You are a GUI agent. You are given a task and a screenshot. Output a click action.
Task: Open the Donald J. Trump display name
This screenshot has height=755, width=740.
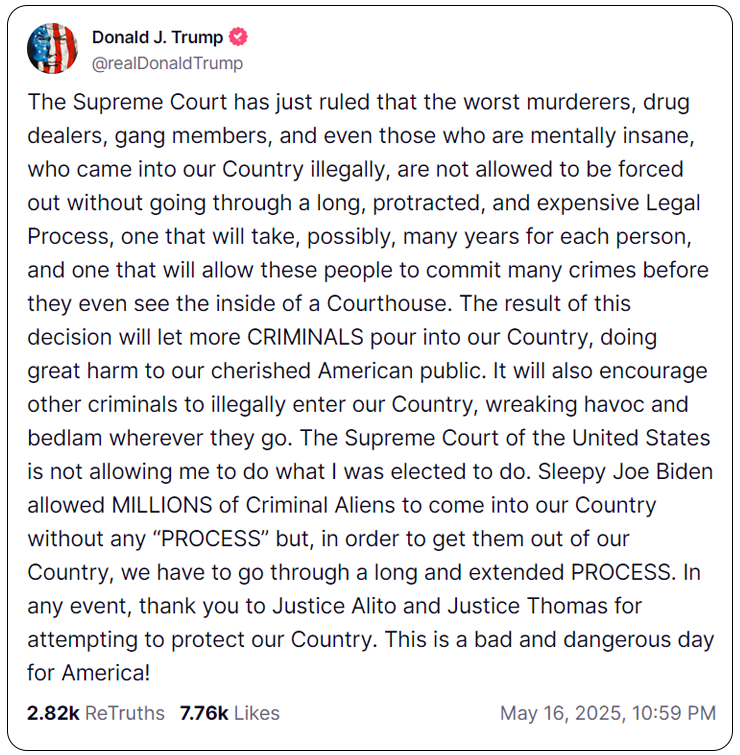click(157, 37)
